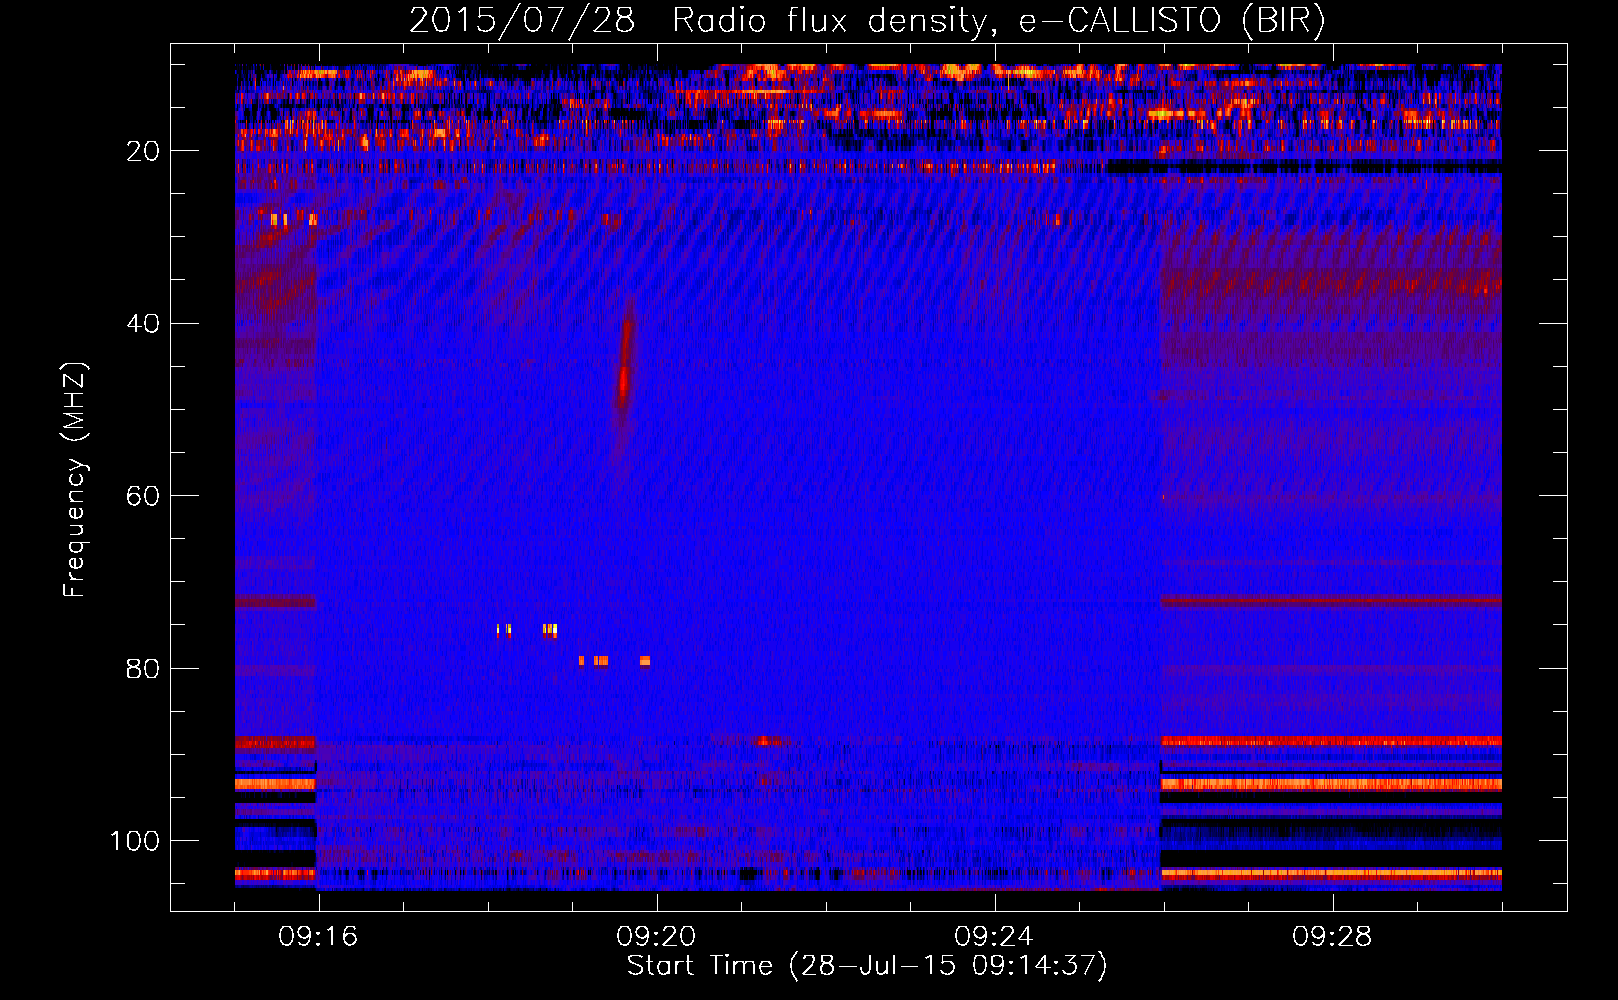Click the 100 MHz frequency tick label
The width and height of the screenshot is (1618, 1000).
tap(135, 841)
